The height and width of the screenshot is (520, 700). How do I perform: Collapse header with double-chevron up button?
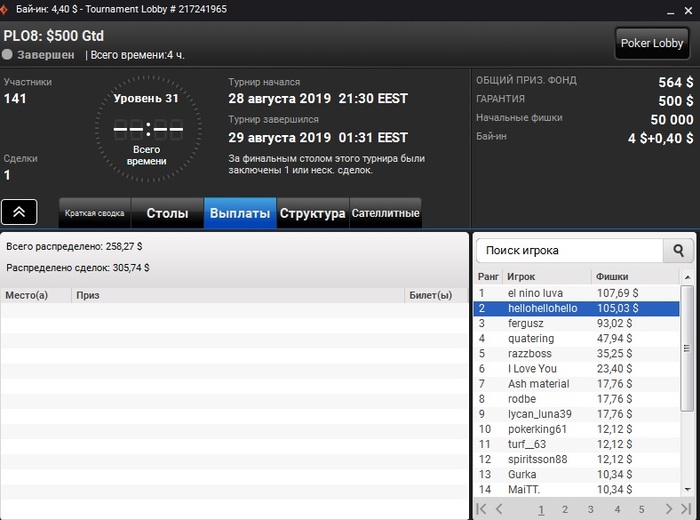[x=19, y=212]
